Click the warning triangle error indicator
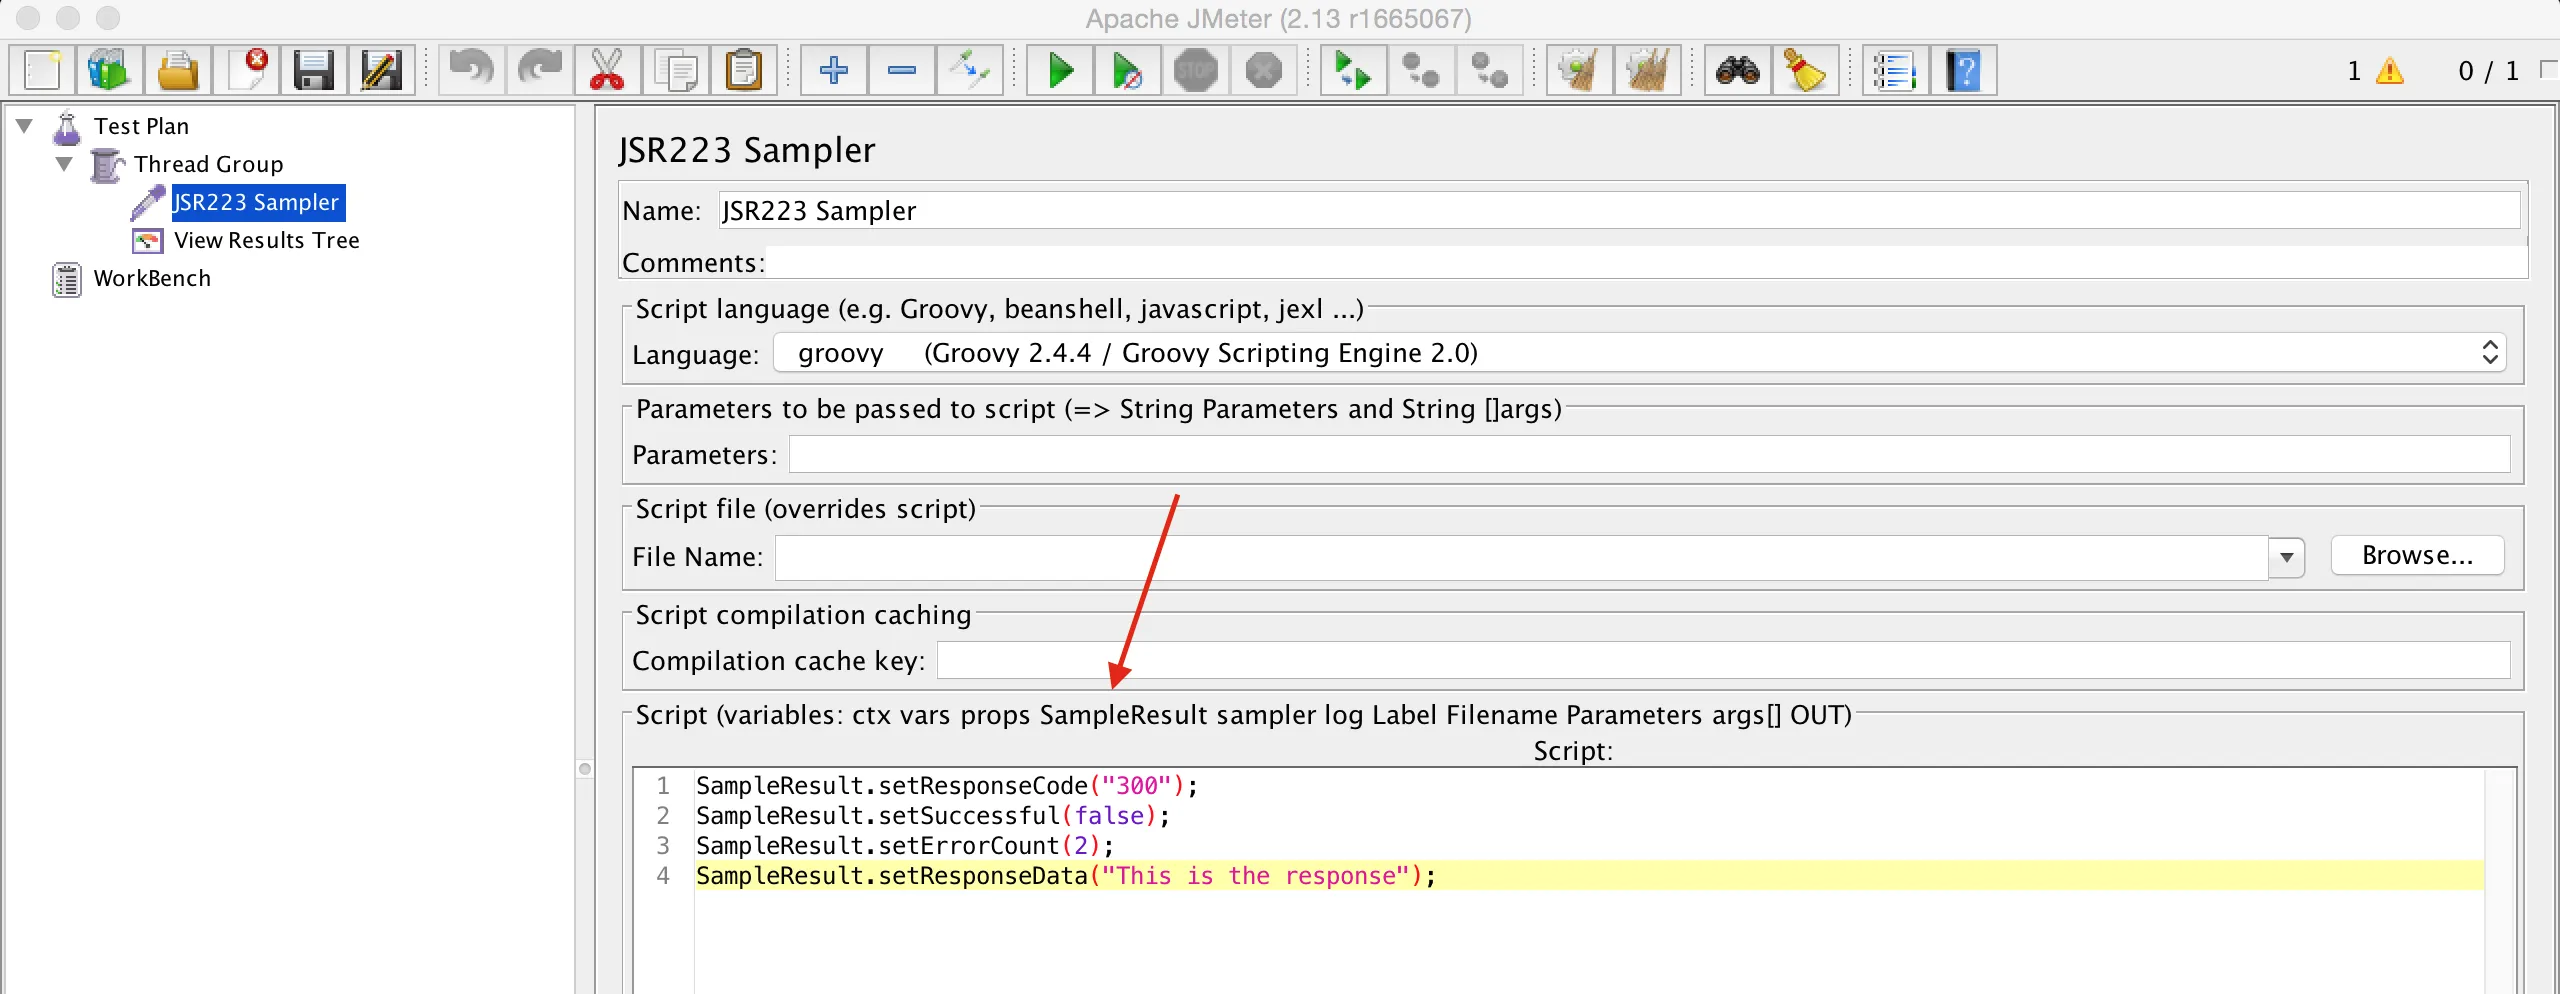This screenshot has width=2560, height=994. click(2390, 71)
